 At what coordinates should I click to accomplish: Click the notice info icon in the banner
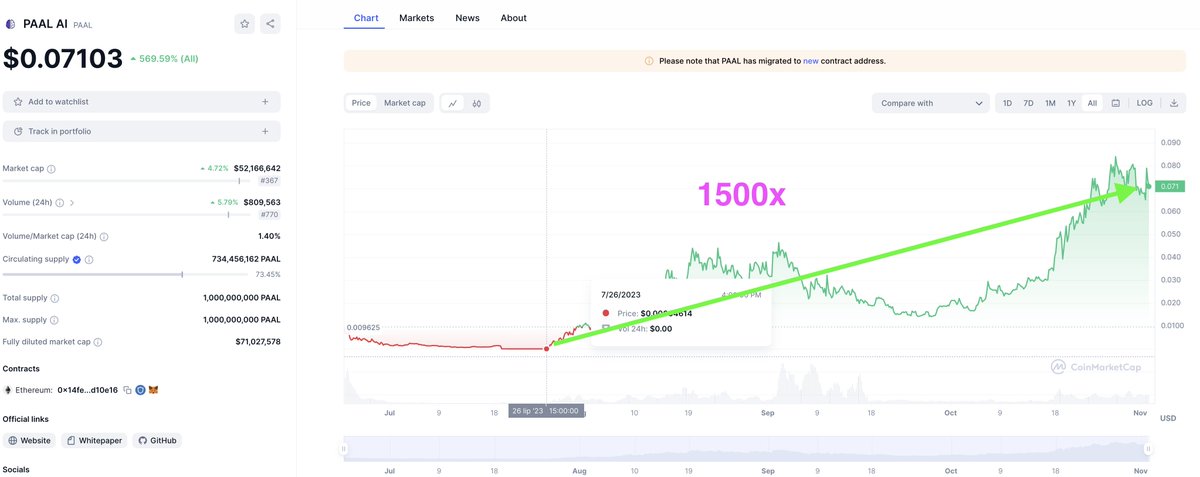point(649,61)
